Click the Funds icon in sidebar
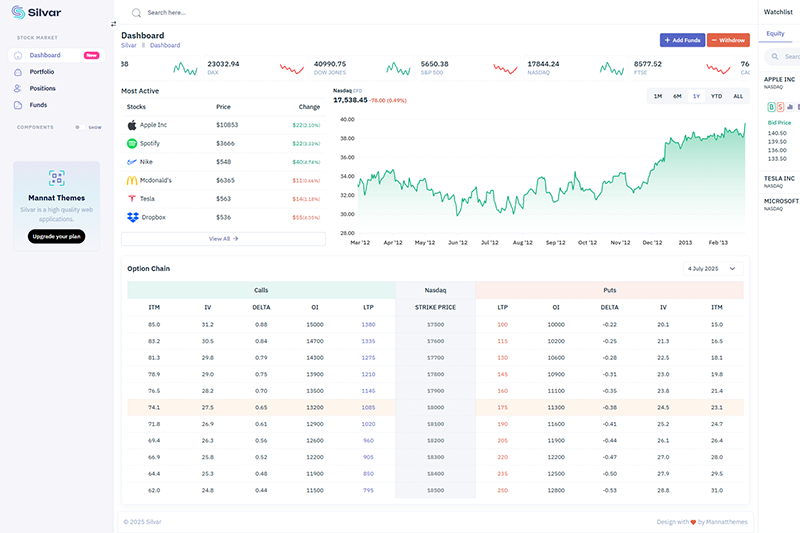The height and width of the screenshot is (533, 800). click(18, 105)
